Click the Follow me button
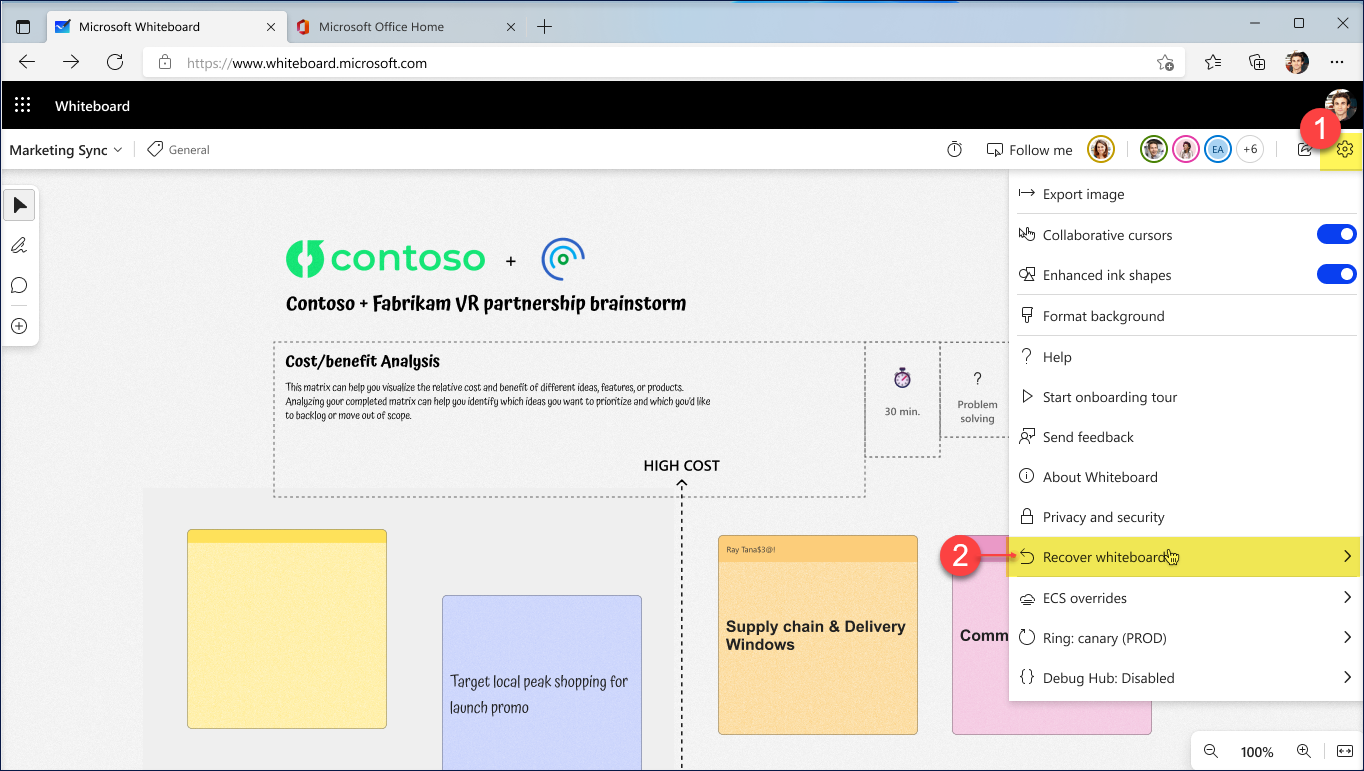This screenshot has height=771, width=1364. tap(1029, 150)
